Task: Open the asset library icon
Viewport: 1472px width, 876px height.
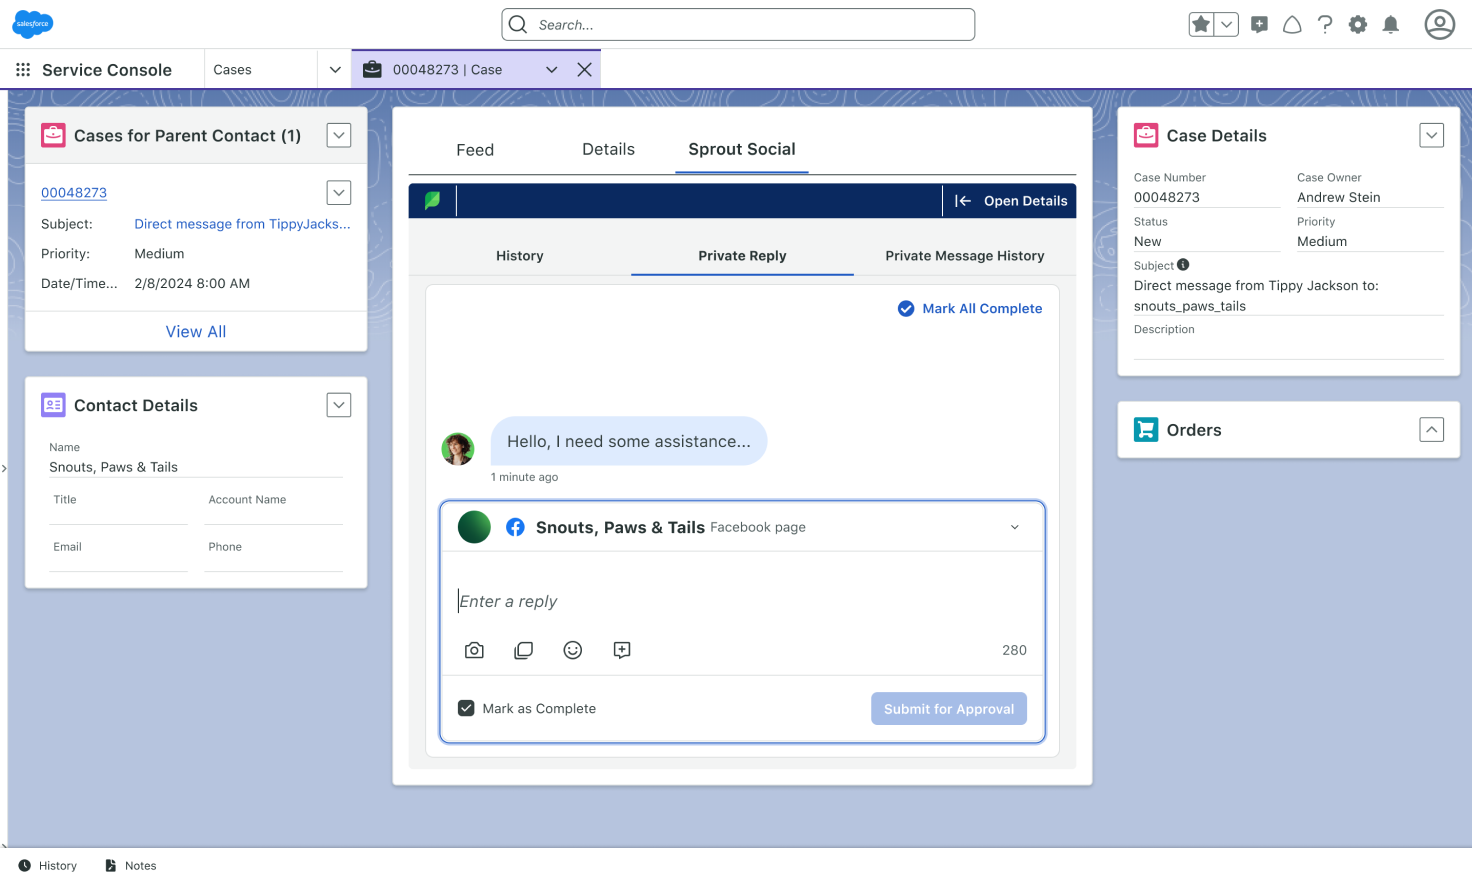Action: pos(523,650)
